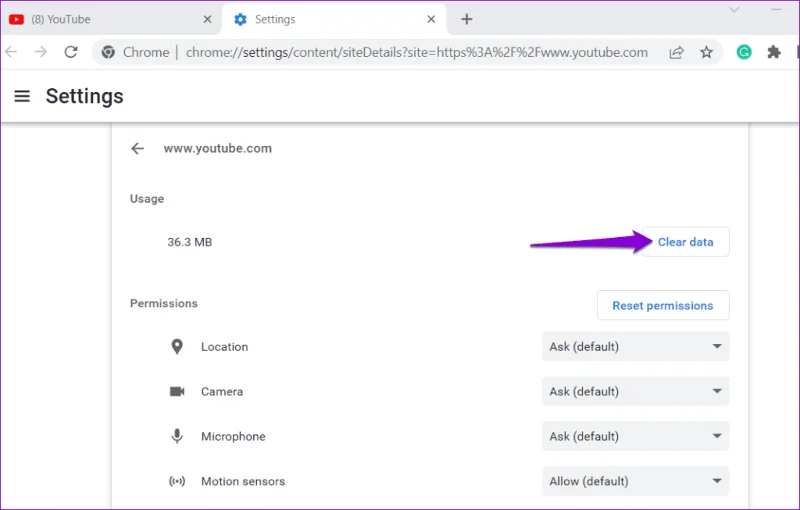Screen dimensions: 800x510
Task: Click the Camera permission icon
Action: coord(177,392)
